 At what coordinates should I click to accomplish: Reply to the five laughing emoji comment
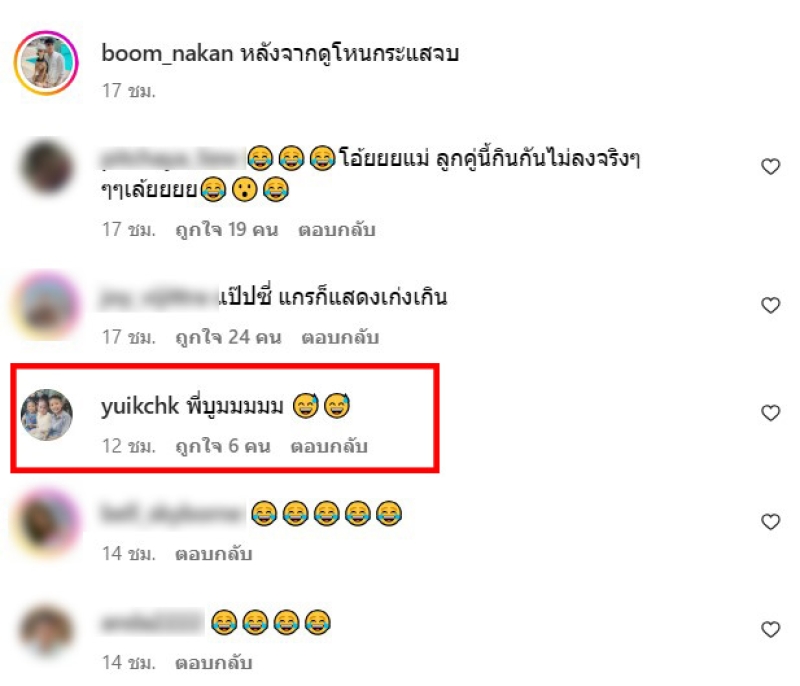point(214,554)
